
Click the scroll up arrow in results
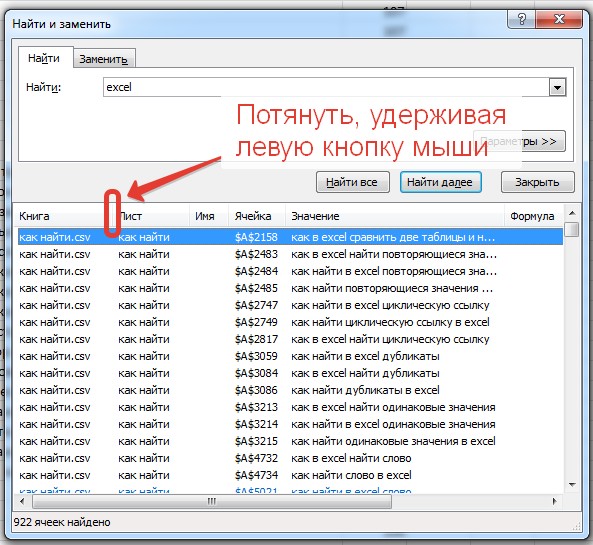[x=572, y=213]
